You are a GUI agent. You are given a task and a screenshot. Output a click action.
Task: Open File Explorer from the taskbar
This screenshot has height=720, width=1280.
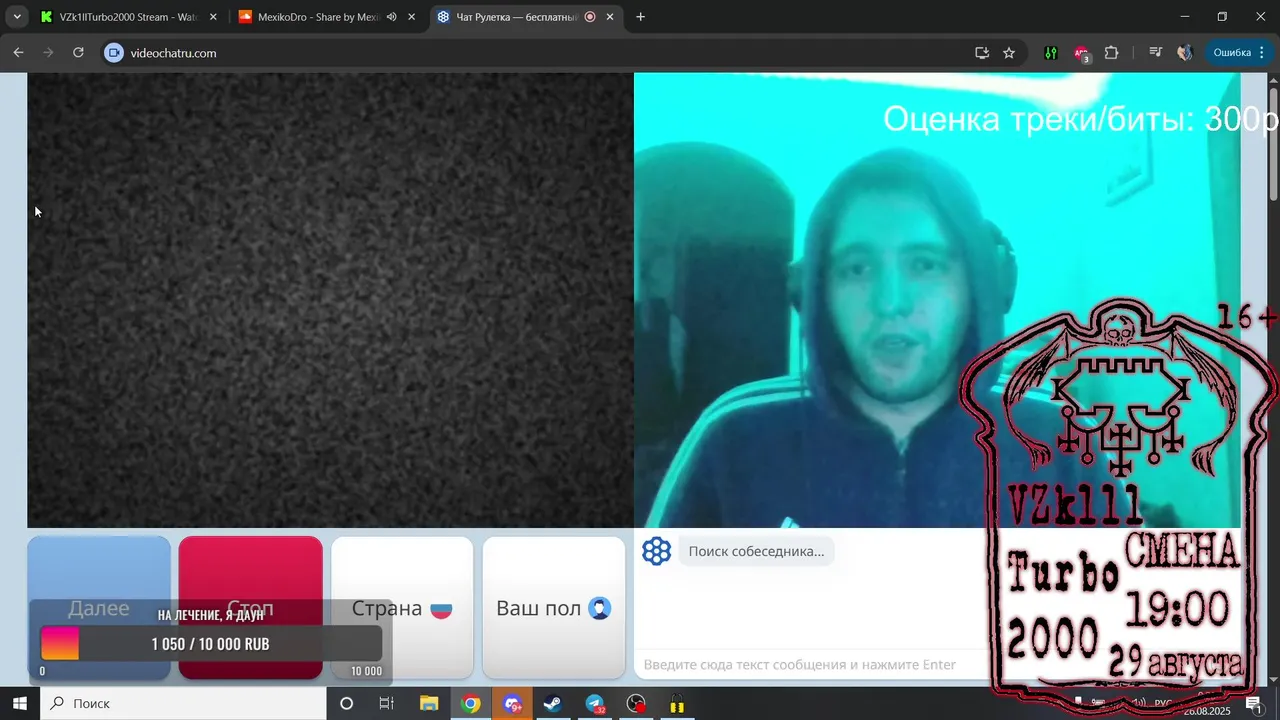coord(428,704)
